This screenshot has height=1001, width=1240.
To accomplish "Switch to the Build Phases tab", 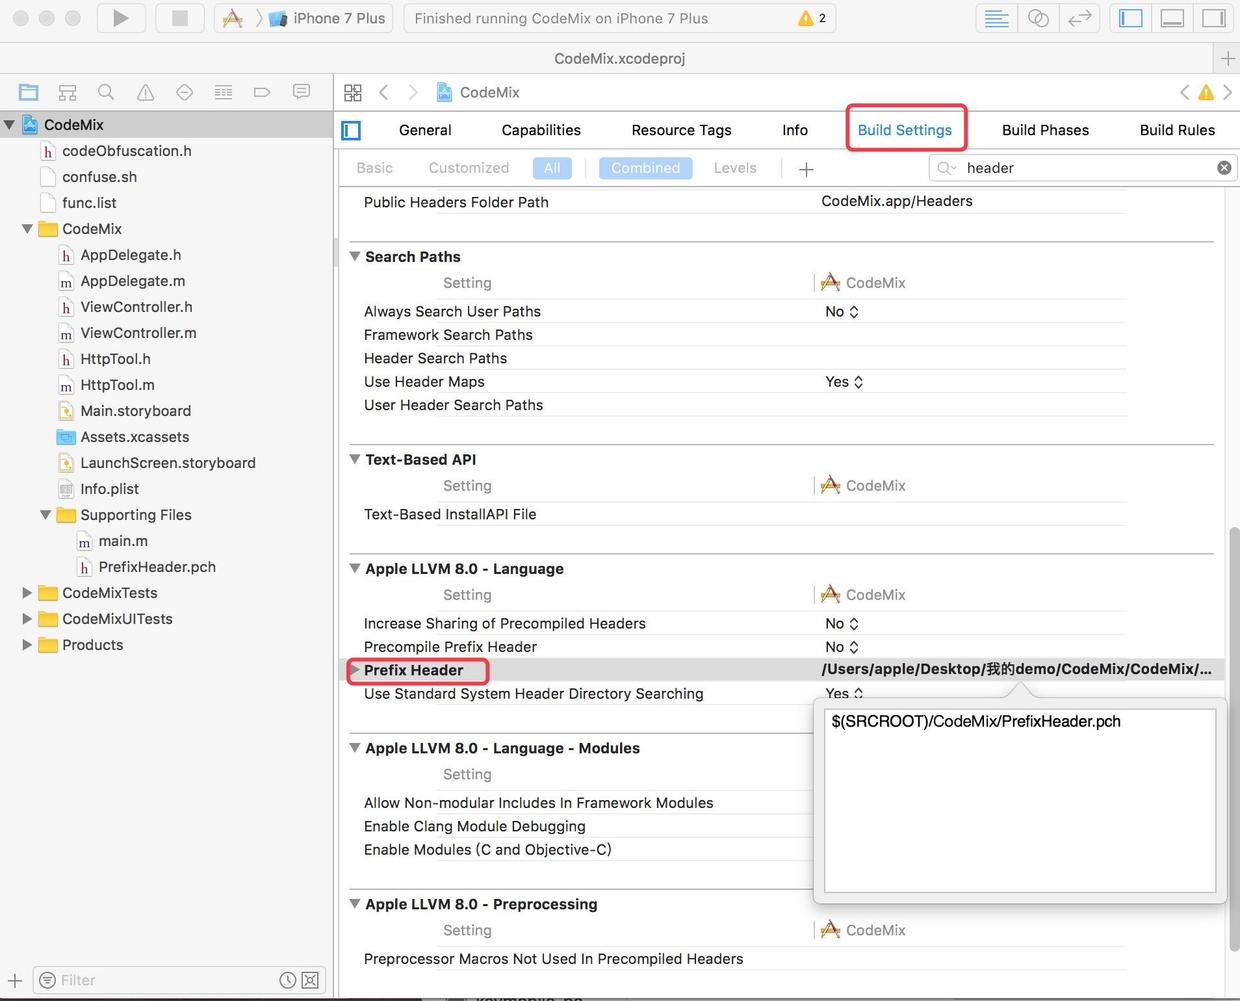I will coord(1045,130).
